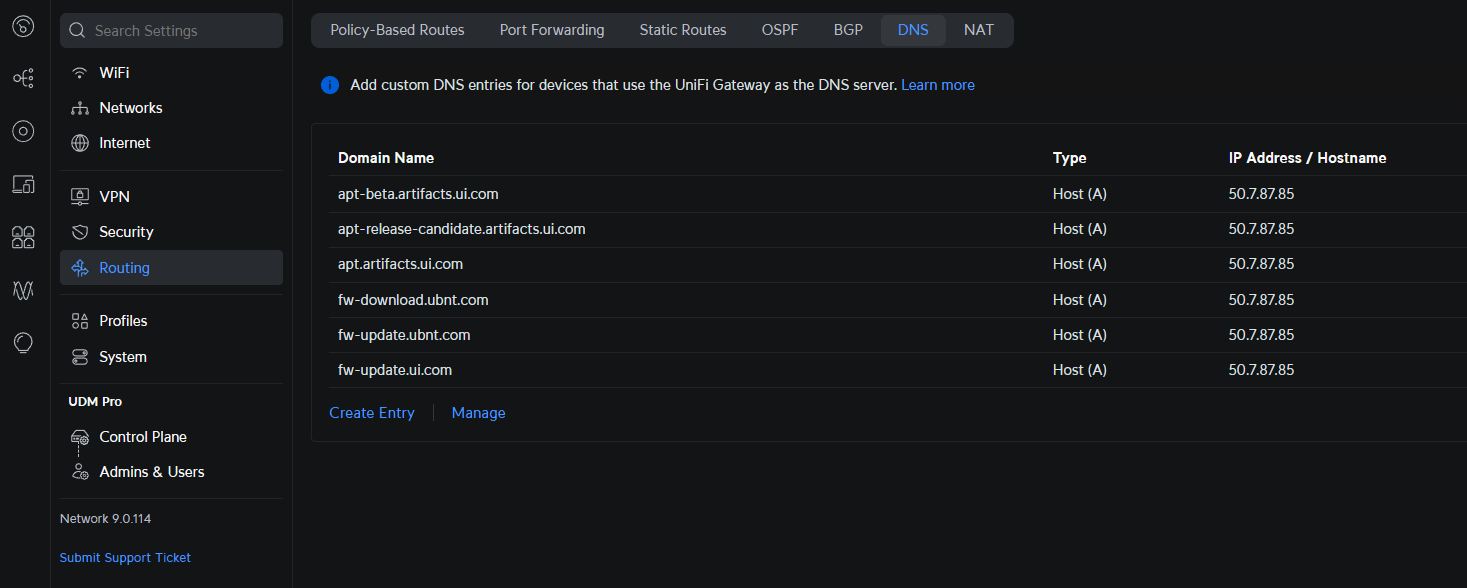The width and height of the screenshot is (1467, 588).
Task: Select the apt-release-candidate.artifacts.ui.com domain entry
Action: [462, 229]
